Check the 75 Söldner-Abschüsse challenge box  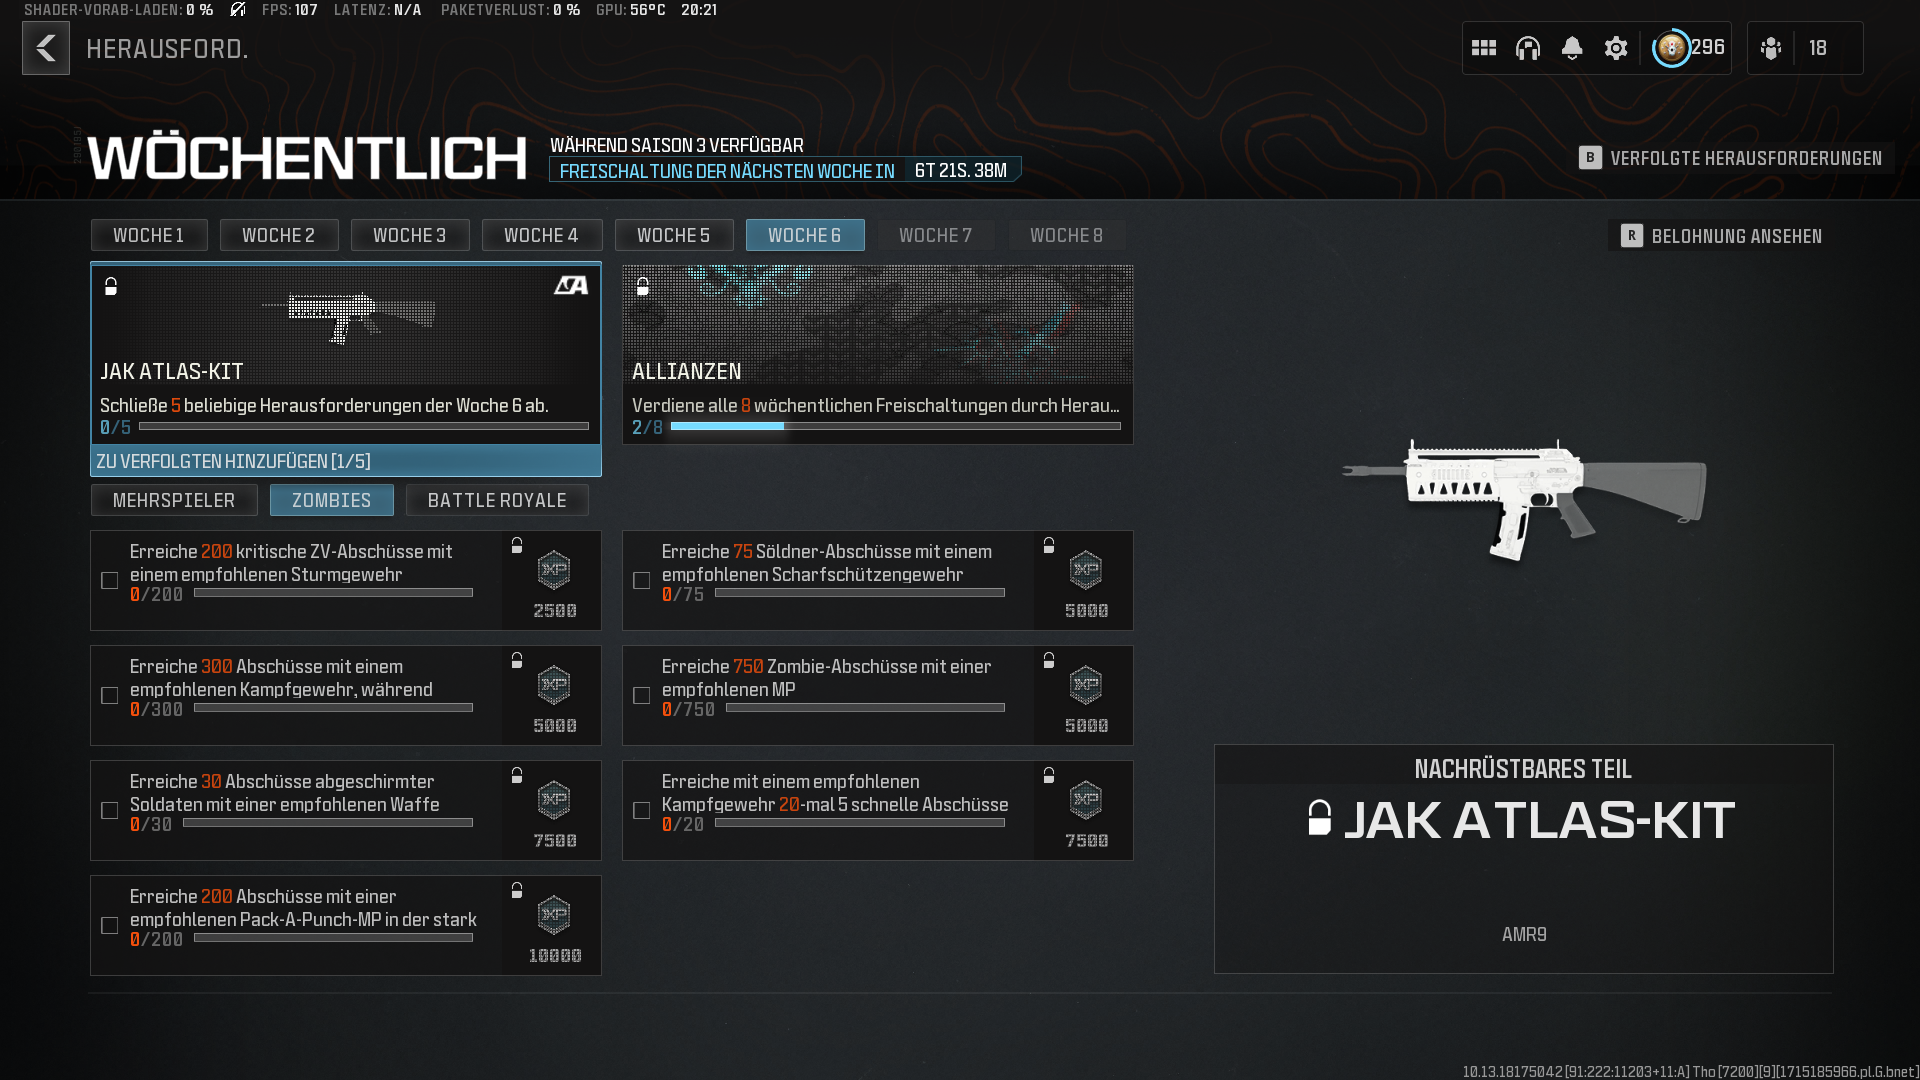pyautogui.click(x=642, y=581)
